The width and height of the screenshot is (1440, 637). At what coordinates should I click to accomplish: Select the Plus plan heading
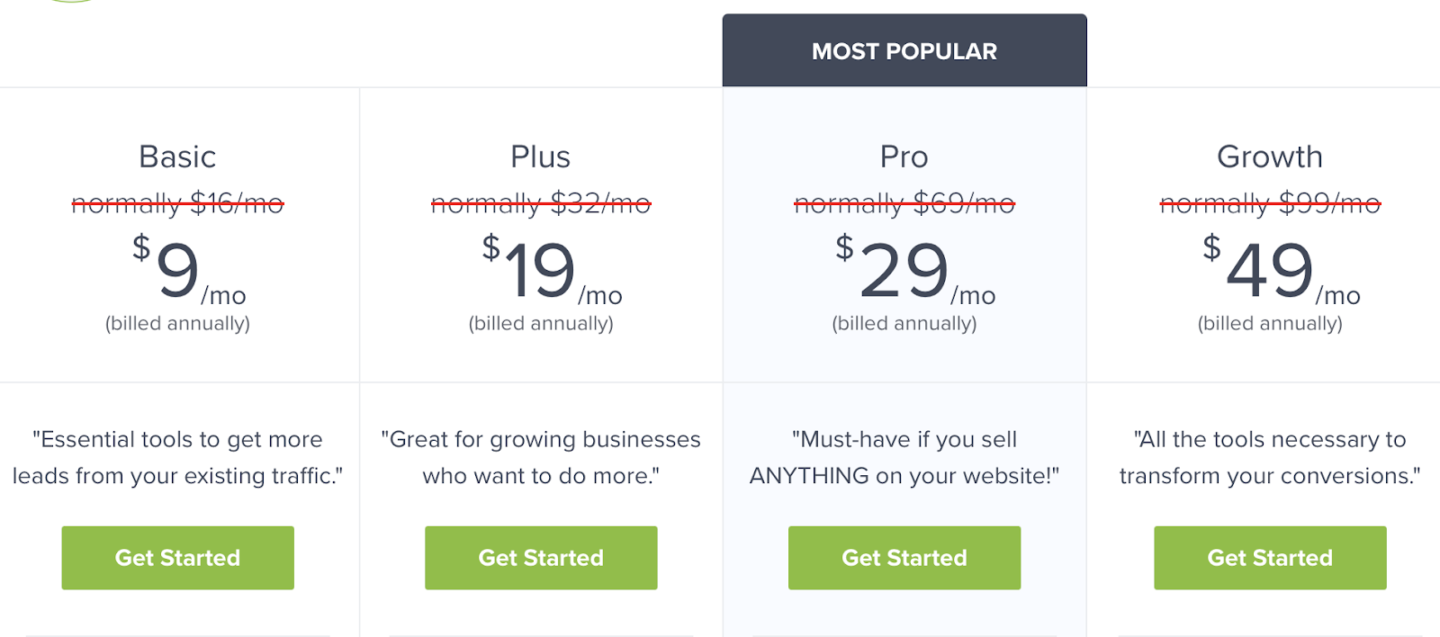pos(540,156)
